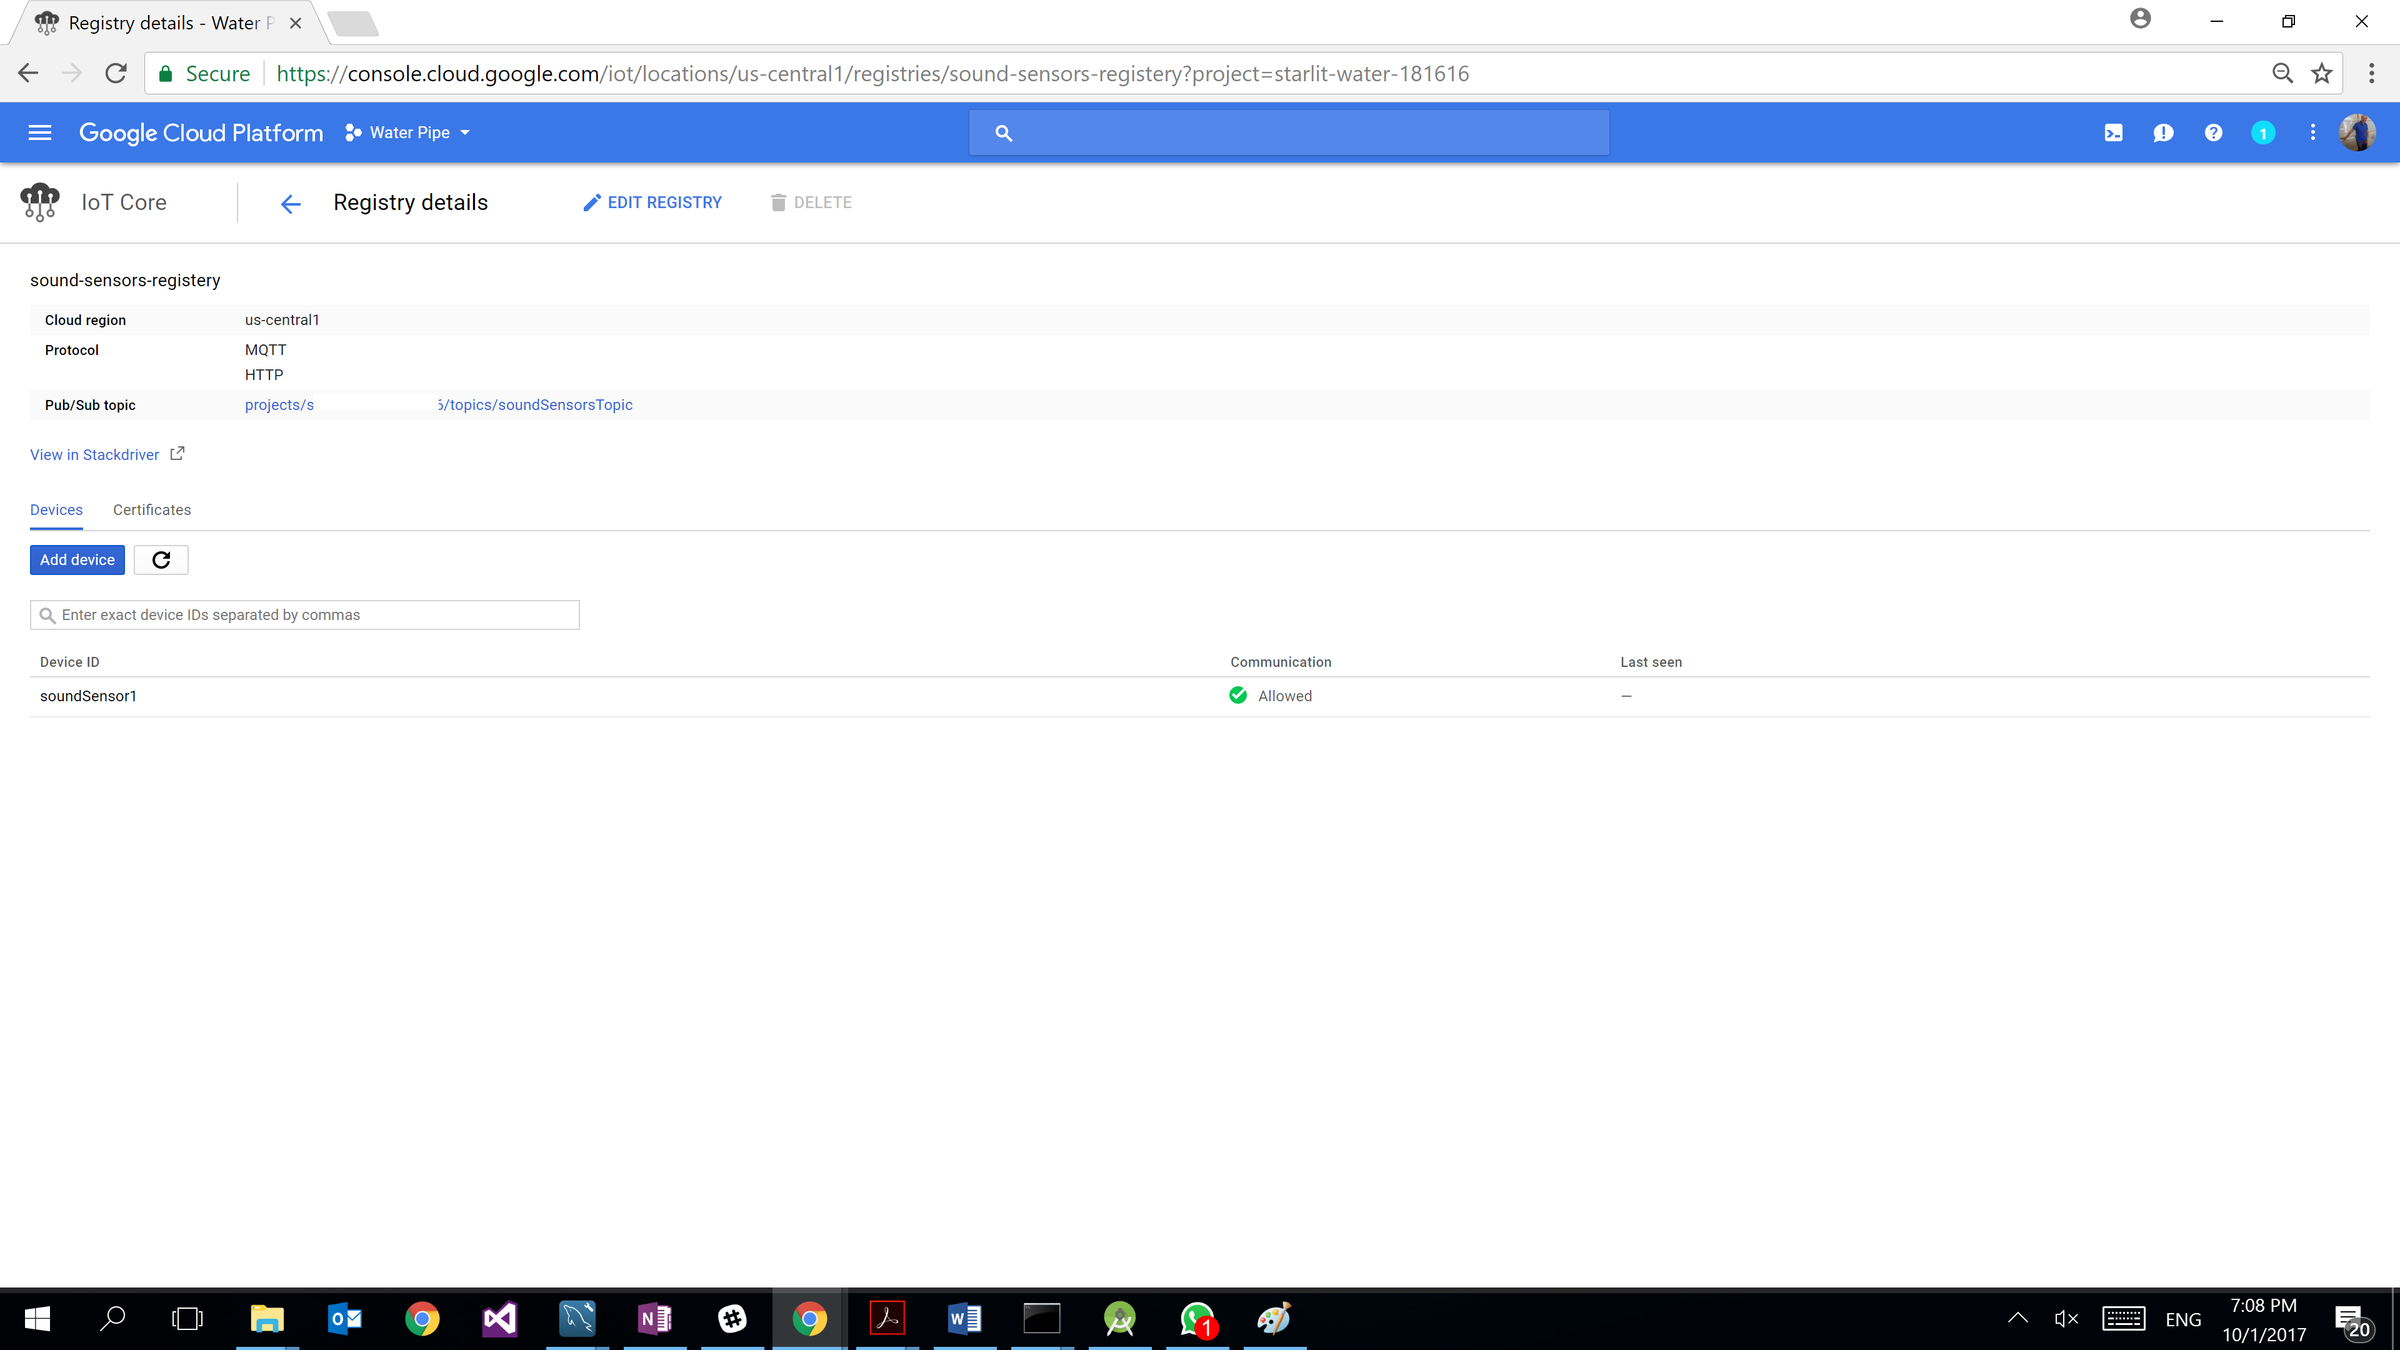
Task: Open soundSensor1 device row
Action: coord(88,696)
